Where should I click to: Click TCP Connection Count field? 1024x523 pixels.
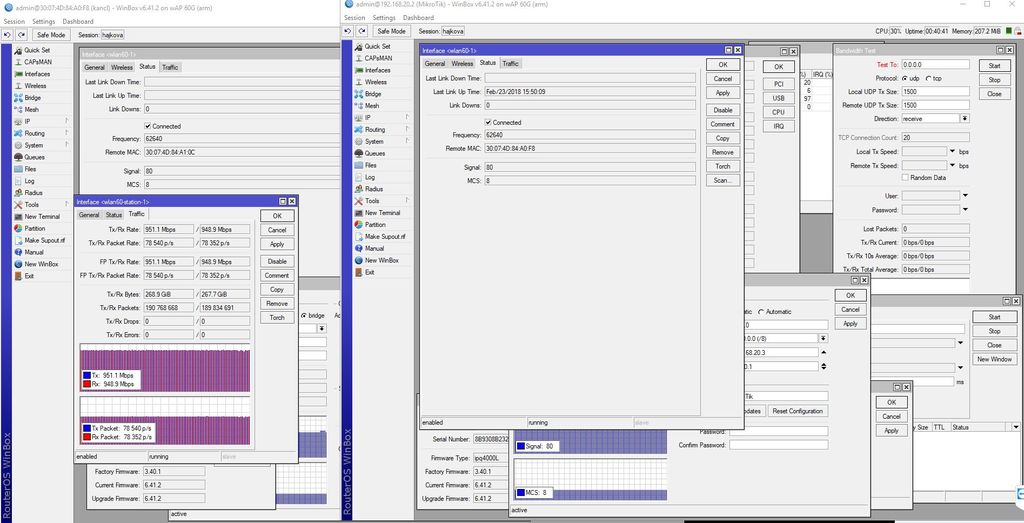click(935, 138)
